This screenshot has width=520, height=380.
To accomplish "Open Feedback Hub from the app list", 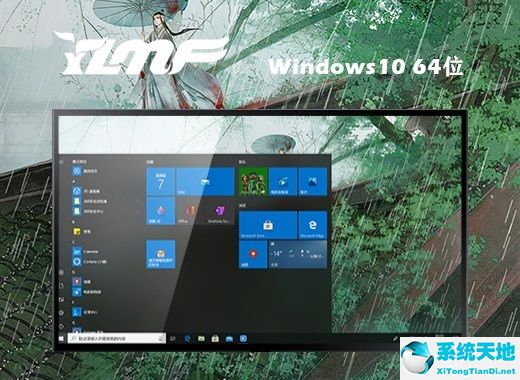I will 85,312.
